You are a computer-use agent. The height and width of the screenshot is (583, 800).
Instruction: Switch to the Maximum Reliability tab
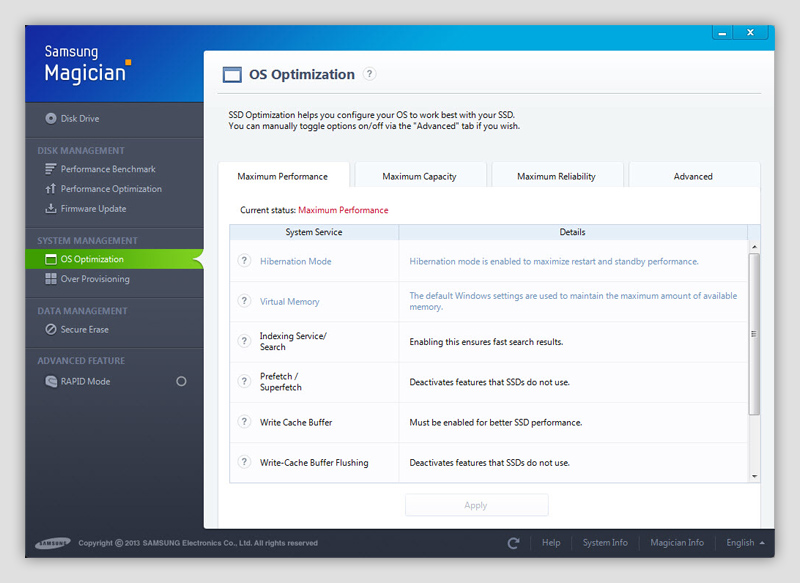(557, 176)
